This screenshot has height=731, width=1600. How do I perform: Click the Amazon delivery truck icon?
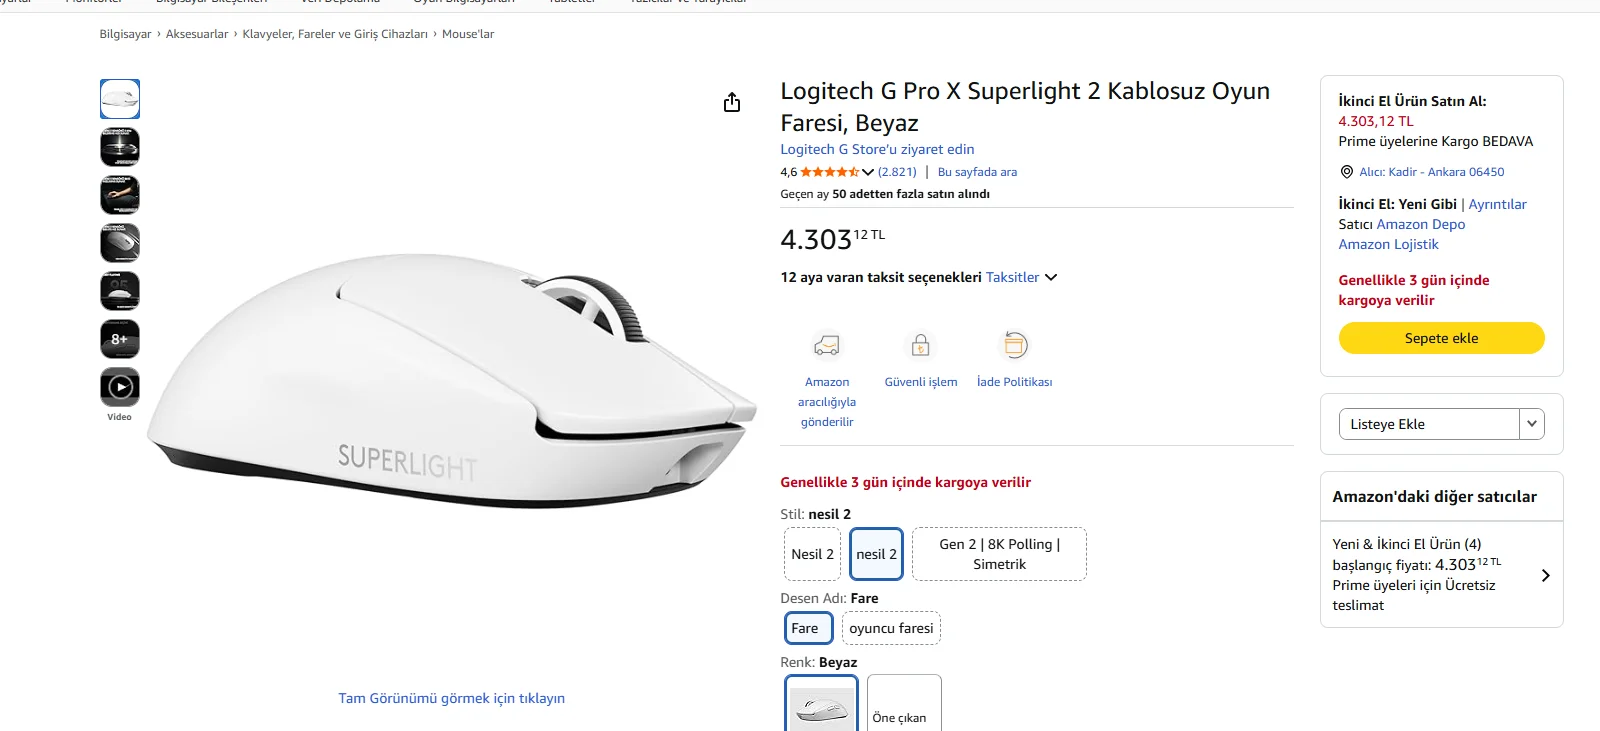tap(827, 346)
